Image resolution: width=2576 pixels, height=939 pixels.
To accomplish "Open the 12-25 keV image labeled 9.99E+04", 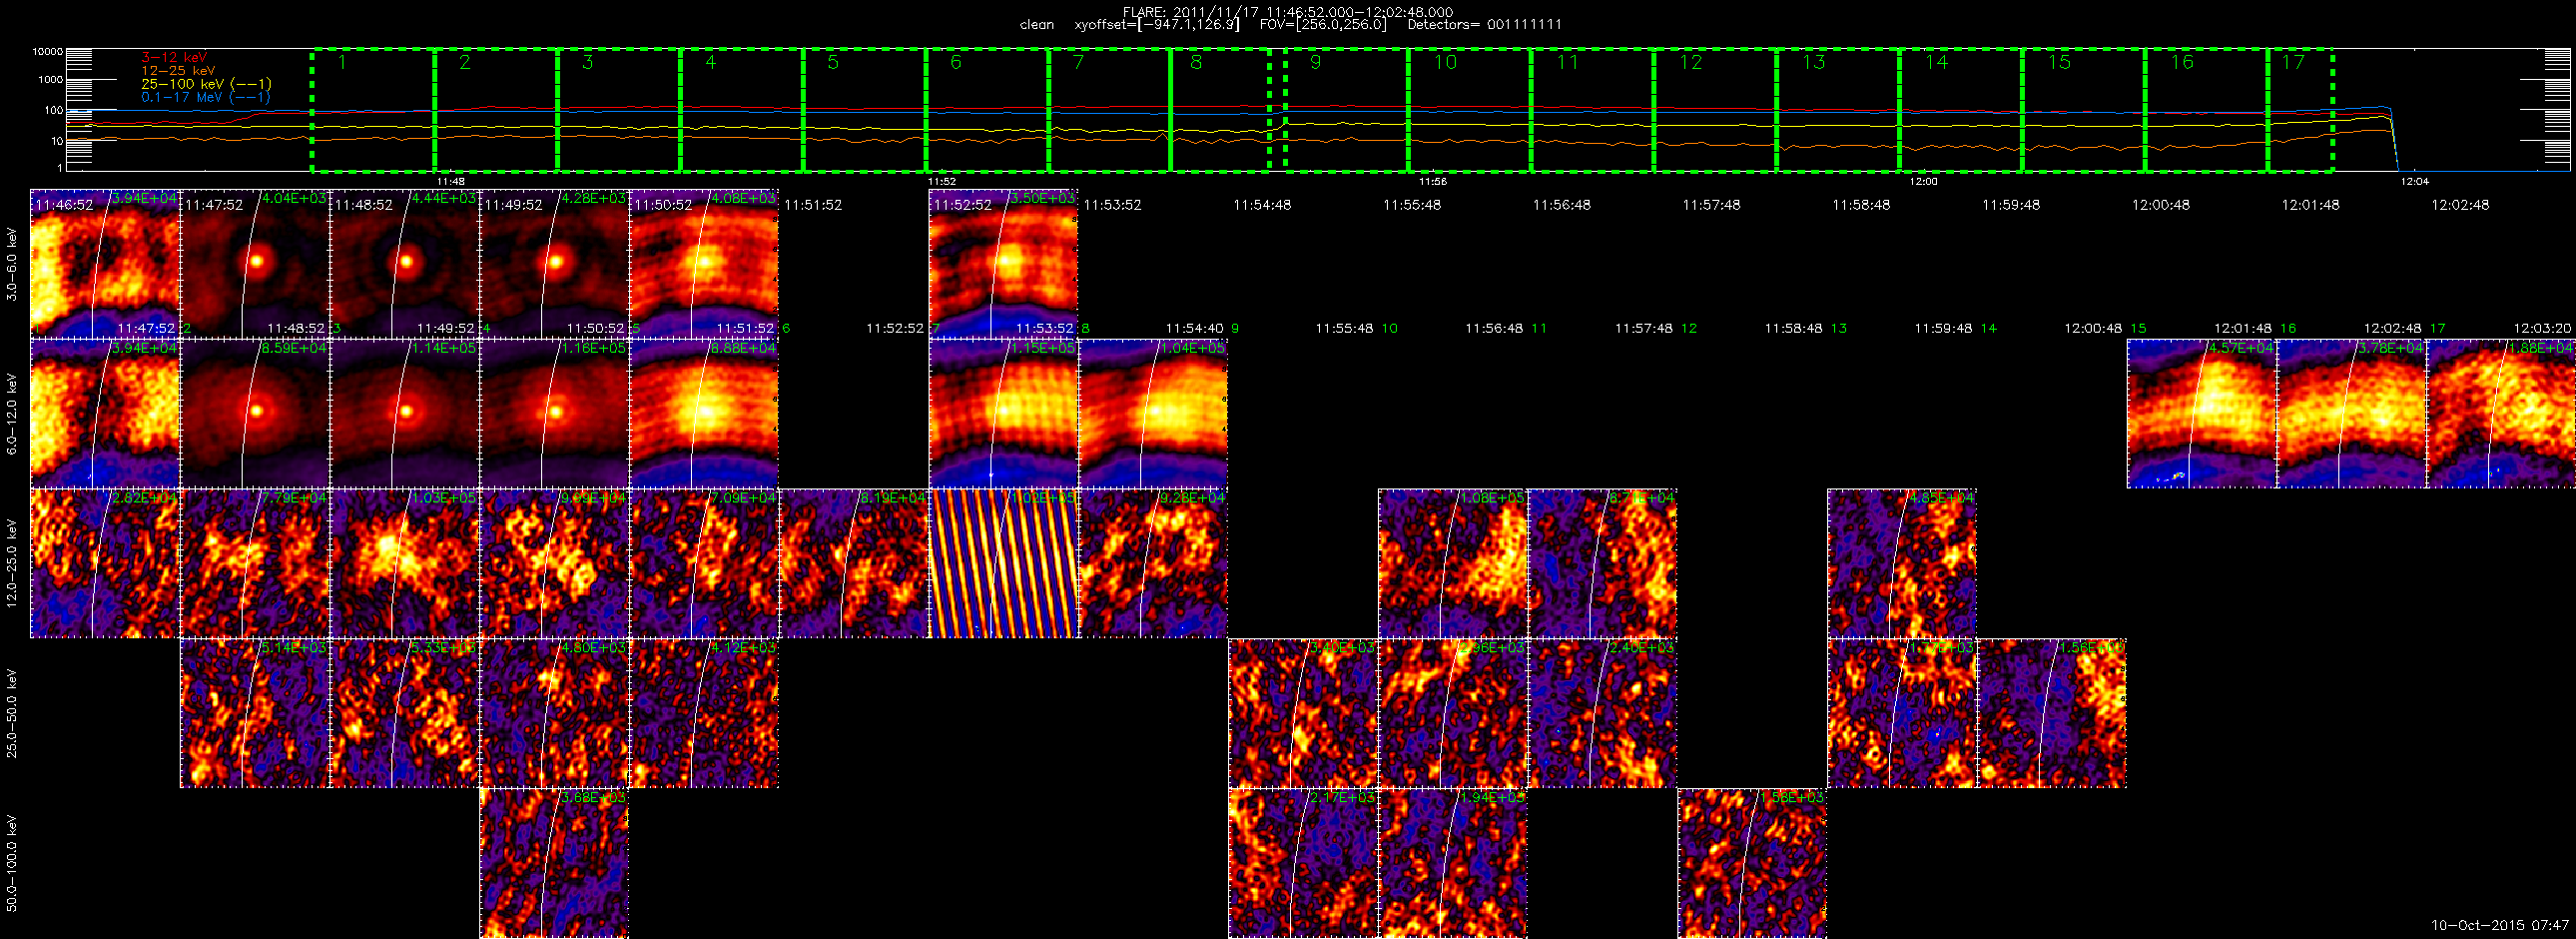I will pyautogui.click(x=555, y=563).
